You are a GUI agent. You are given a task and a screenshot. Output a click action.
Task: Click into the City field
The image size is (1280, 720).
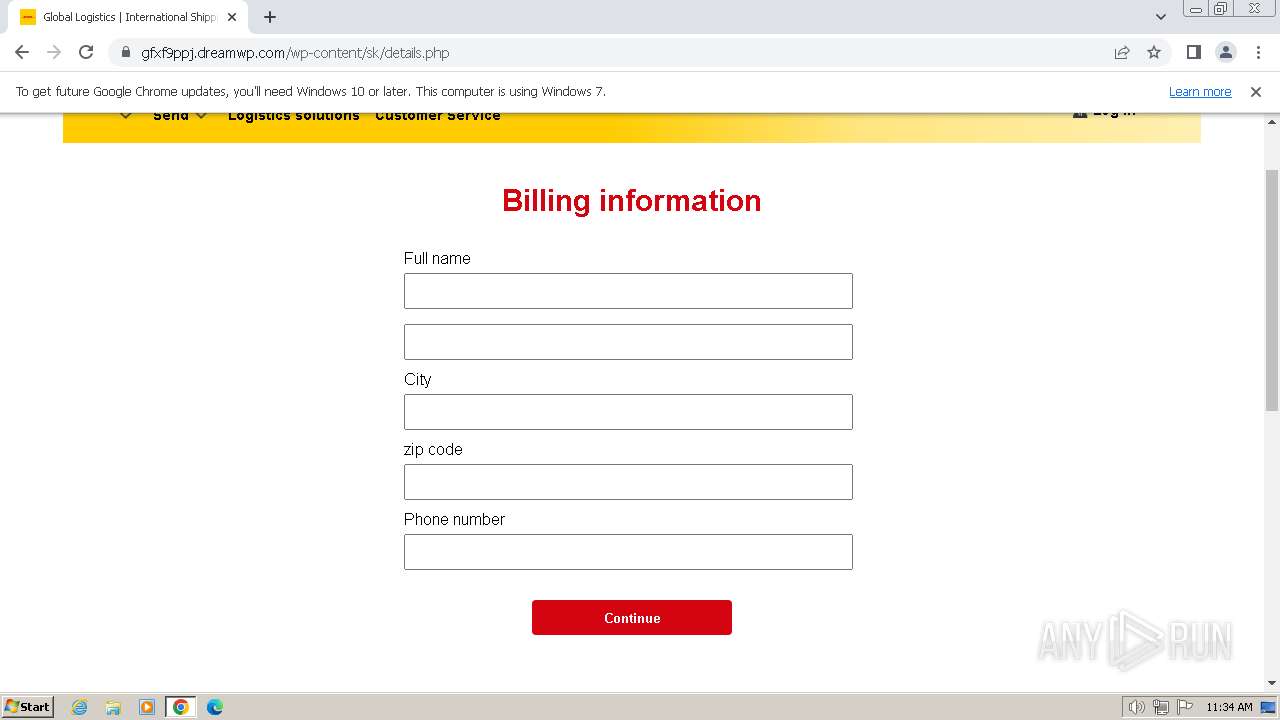[x=628, y=412]
